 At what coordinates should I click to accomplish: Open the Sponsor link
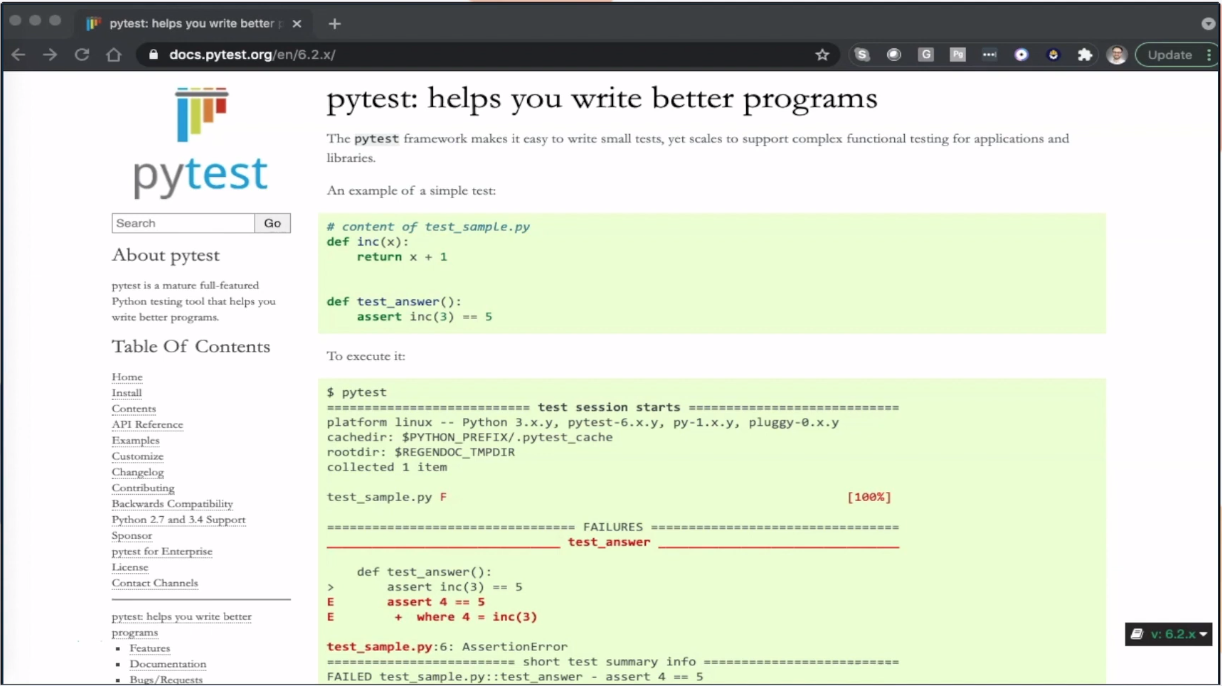tap(132, 536)
